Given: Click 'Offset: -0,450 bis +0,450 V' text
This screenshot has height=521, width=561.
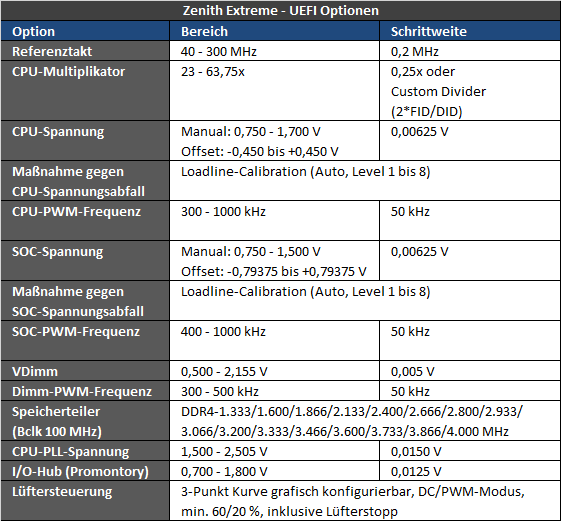Looking at the screenshot, I should tap(260, 152).
